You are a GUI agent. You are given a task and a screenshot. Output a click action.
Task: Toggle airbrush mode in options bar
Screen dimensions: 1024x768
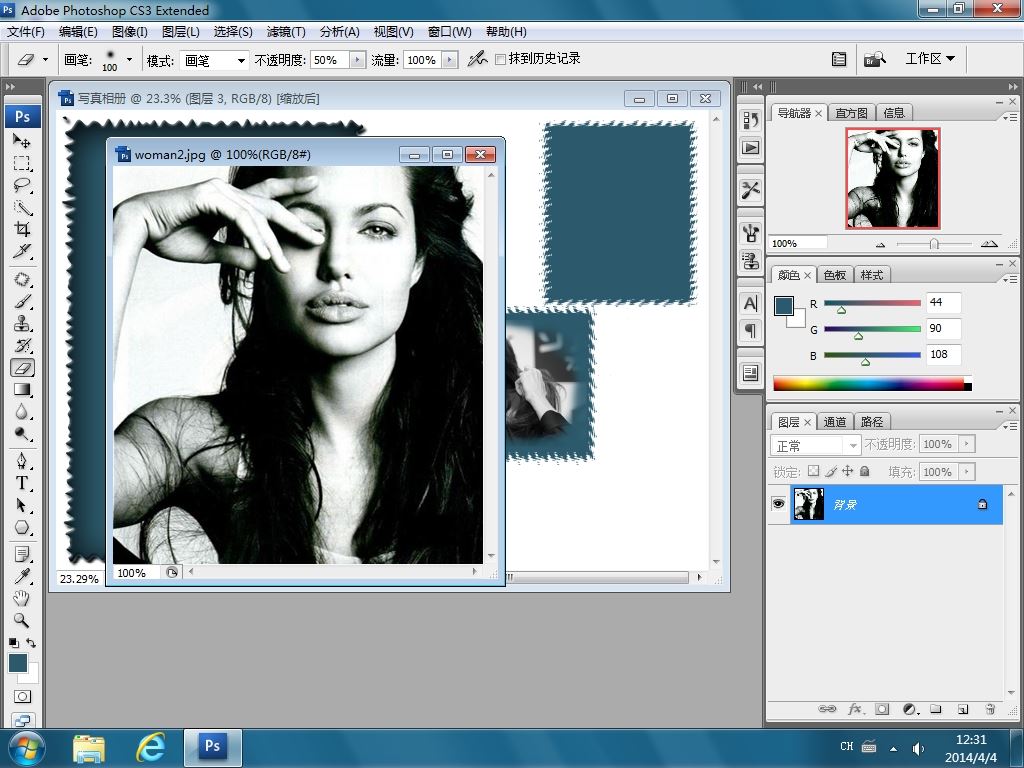point(477,60)
